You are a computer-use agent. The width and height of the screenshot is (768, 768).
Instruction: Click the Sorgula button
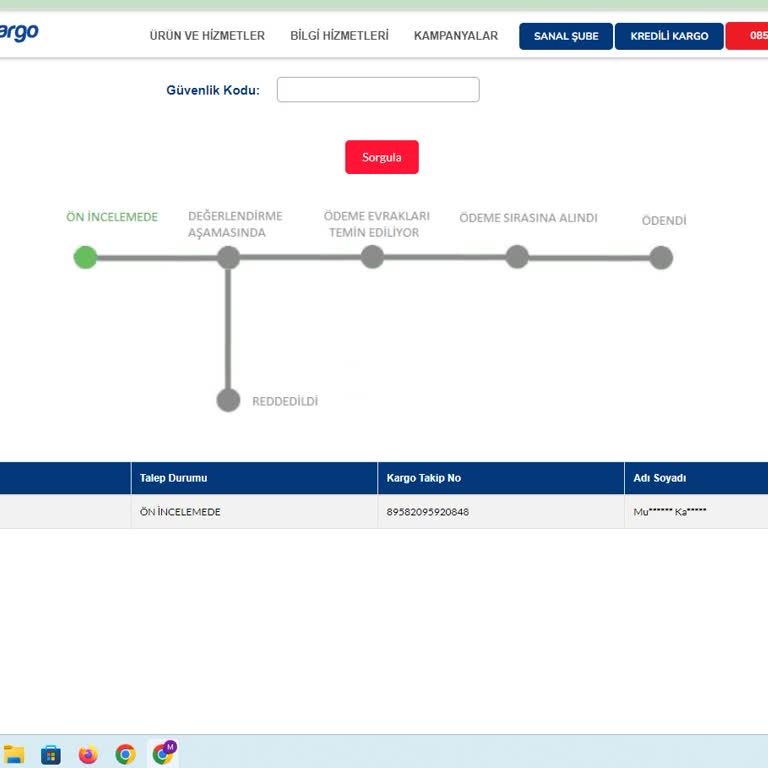pyautogui.click(x=382, y=157)
